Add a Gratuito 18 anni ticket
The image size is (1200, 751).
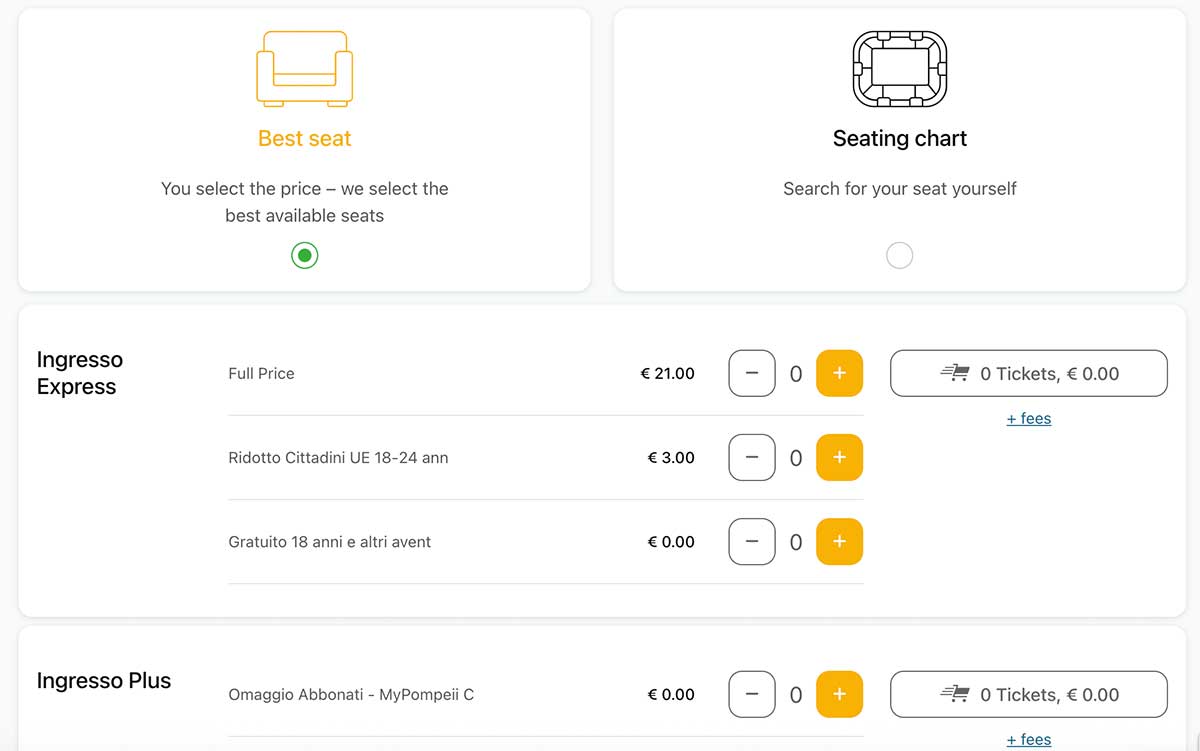pos(839,542)
